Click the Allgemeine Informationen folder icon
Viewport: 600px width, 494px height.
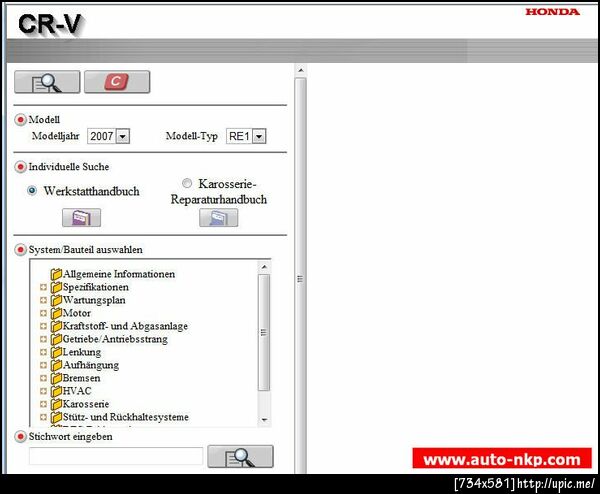56,274
